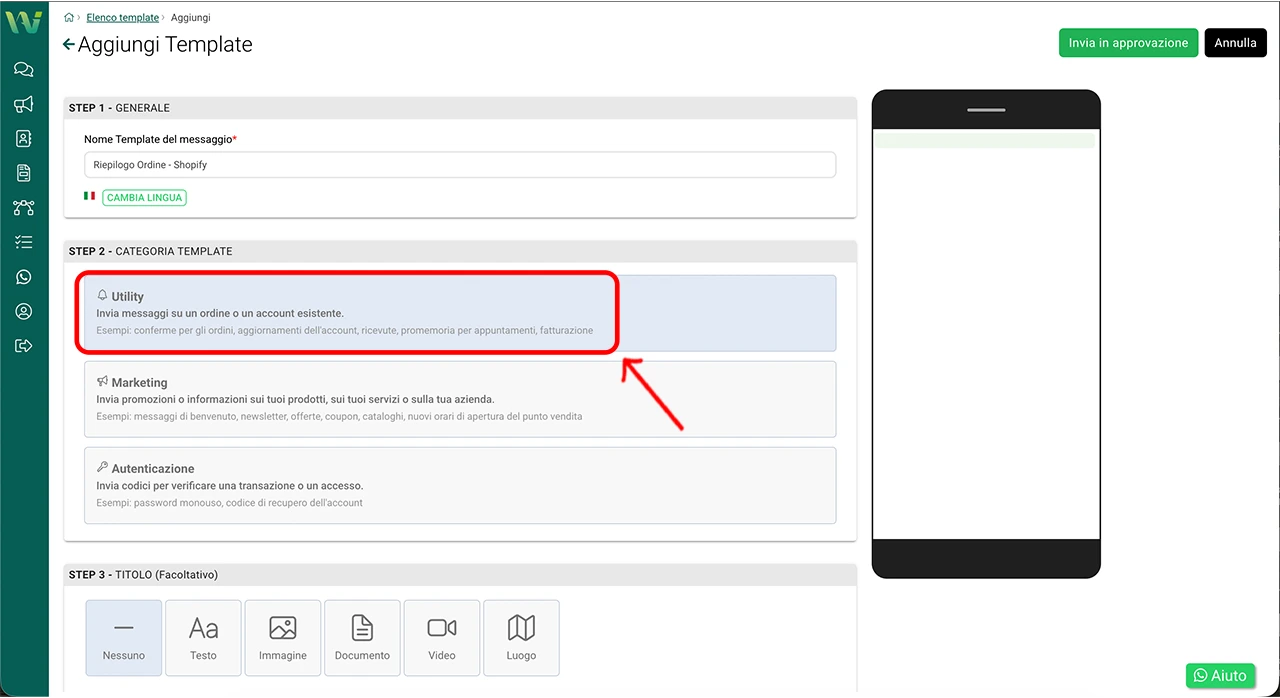
Task: Click the template name input field
Action: tap(459, 165)
